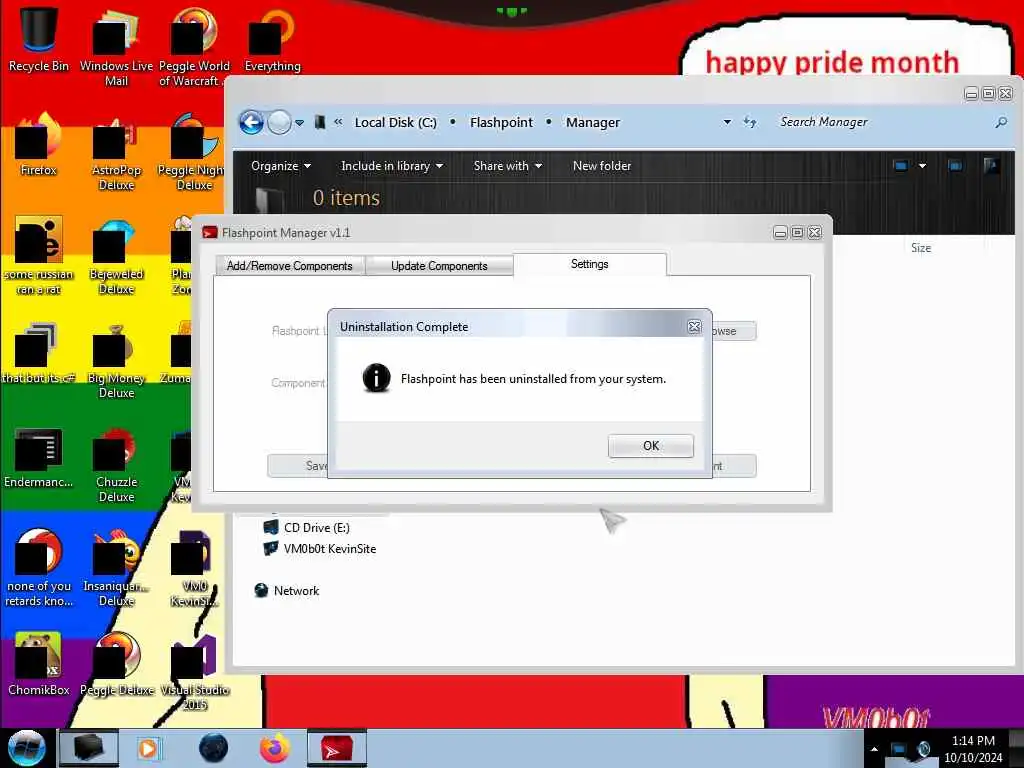Image resolution: width=1024 pixels, height=768 pixels.
Task: Switch to Update Components tab
Action: tap(439, 266)
